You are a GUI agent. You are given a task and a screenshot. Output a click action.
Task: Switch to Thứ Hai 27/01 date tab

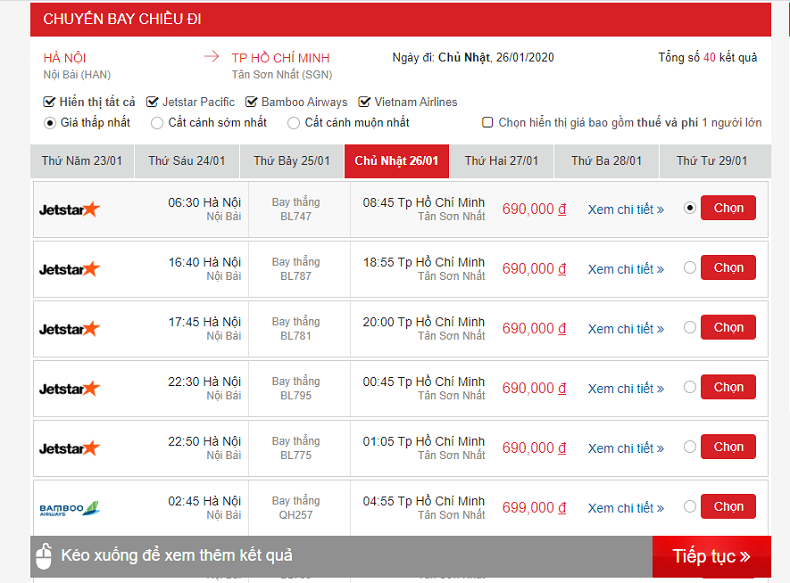click(501, 161)
